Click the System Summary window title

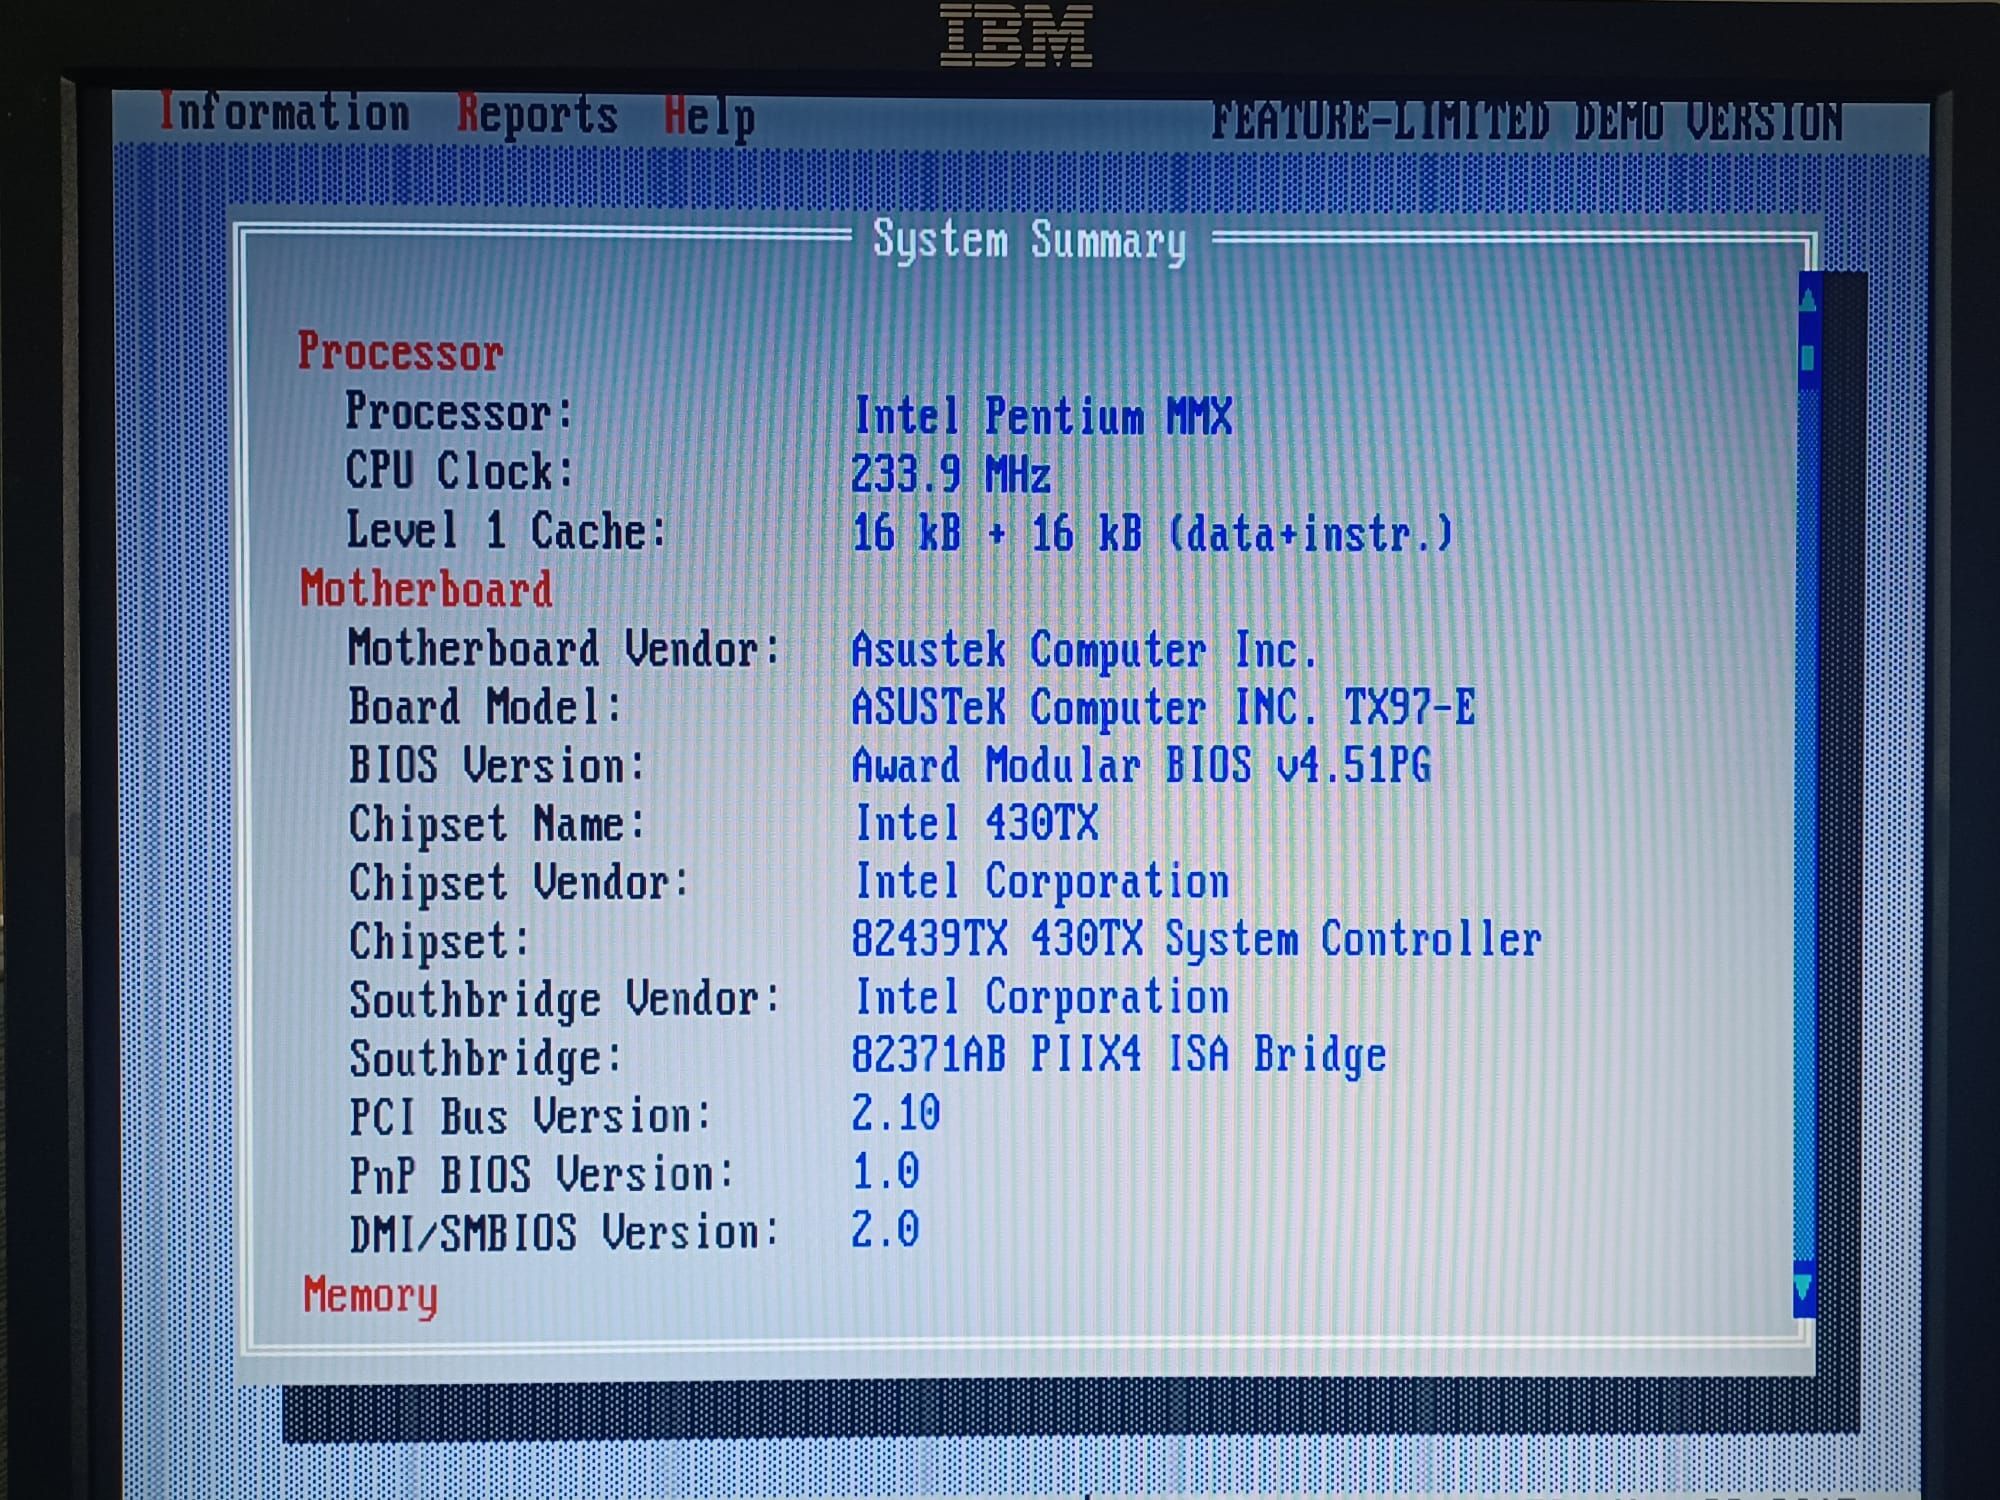coord(1029,241)
